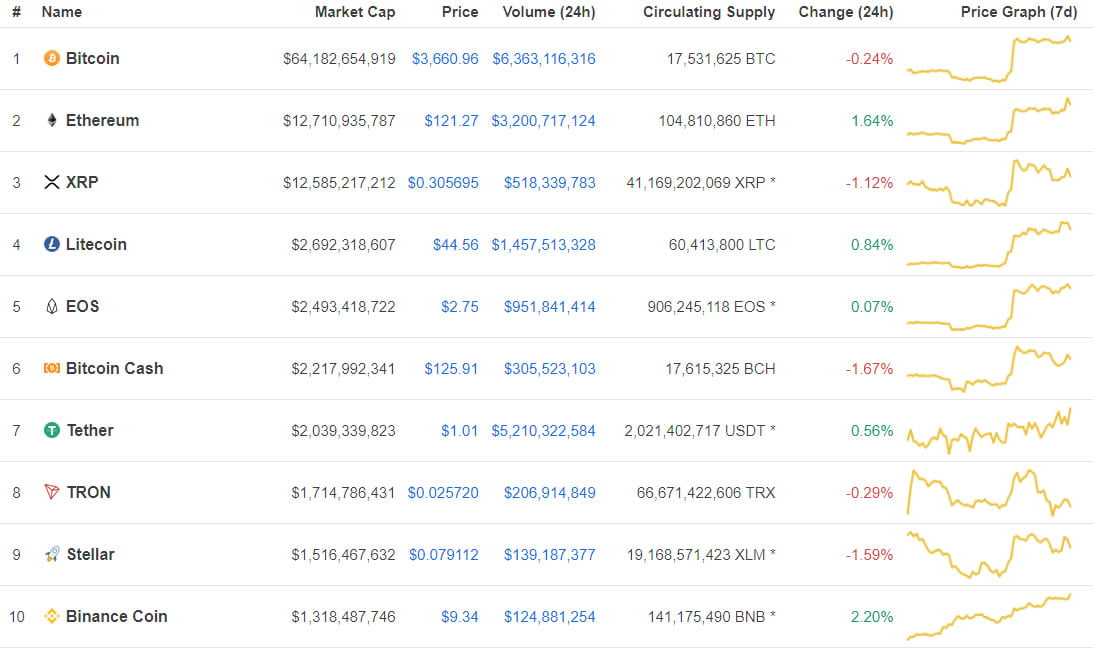Open Bitcoin 7-day price graph

click(x=989, y=59)
